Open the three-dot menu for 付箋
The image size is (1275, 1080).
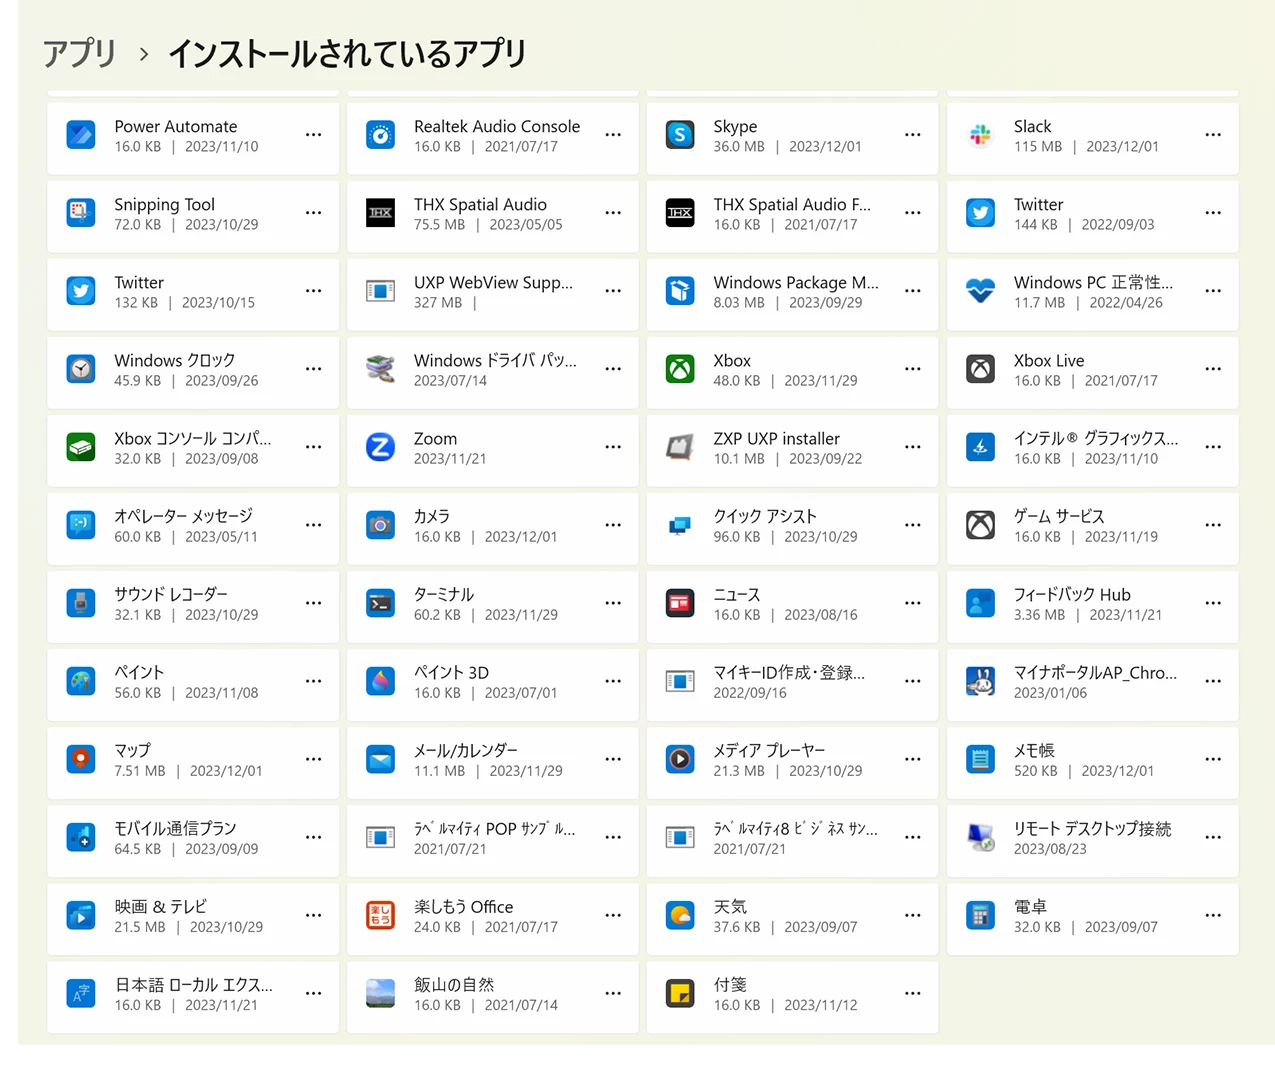913,993
